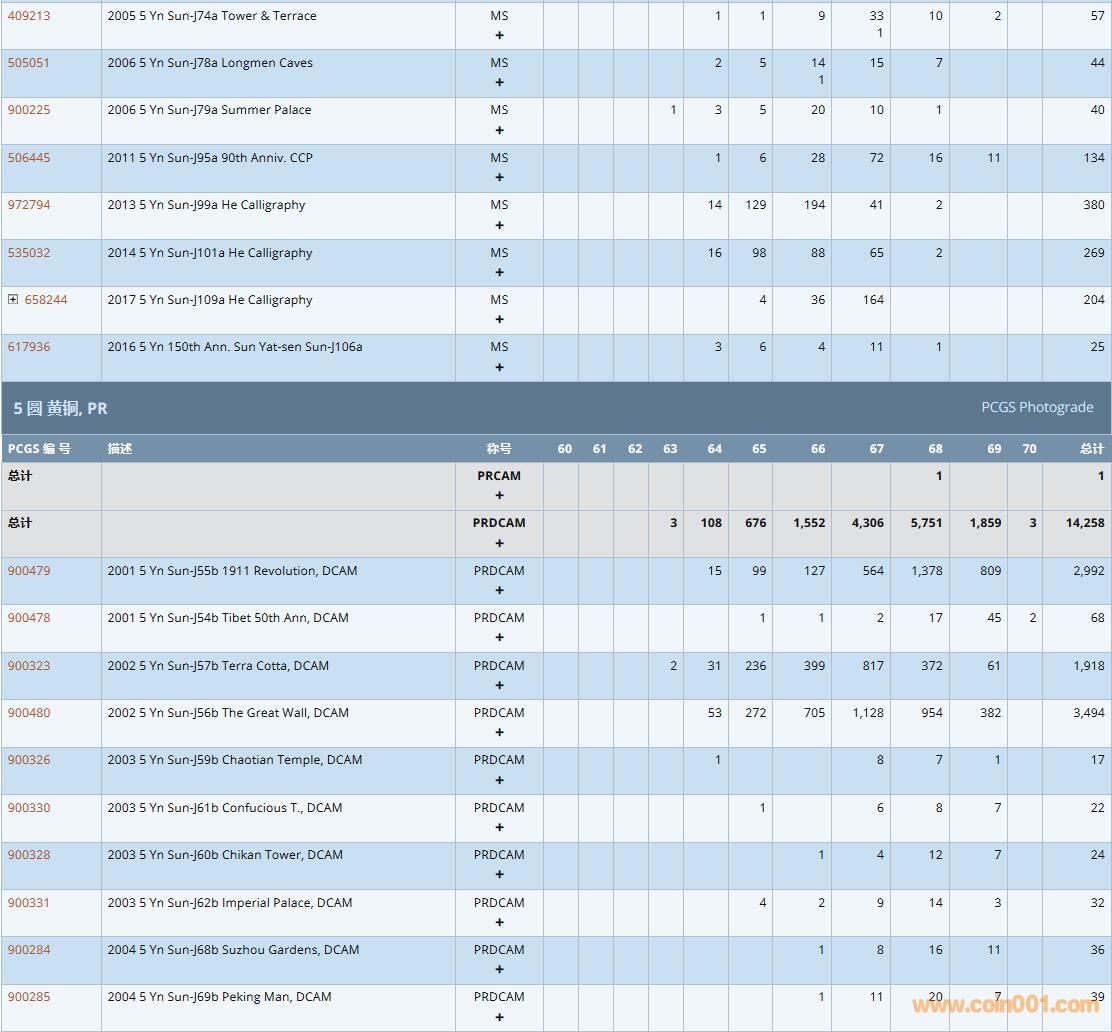Click plus under PRDCAM for 1911 Revolution row
Image resolution: width=1112 pixels, height=1032 pixels.
pyautogui.click(x=499, y=590)
